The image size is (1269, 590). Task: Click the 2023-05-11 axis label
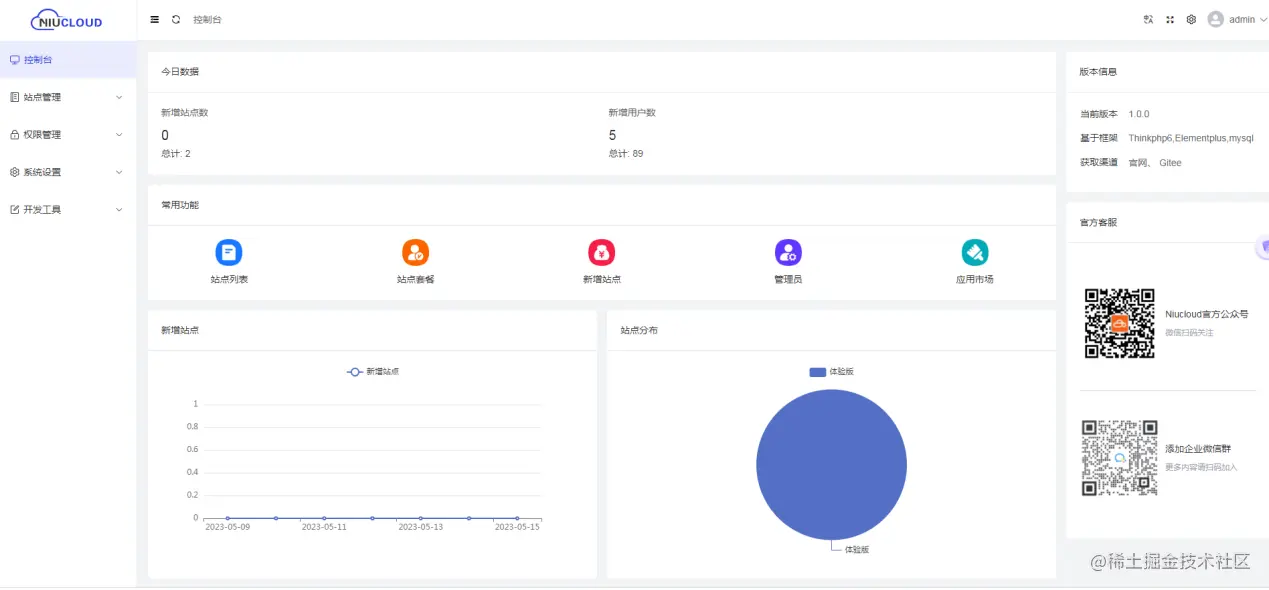[324, 527]
